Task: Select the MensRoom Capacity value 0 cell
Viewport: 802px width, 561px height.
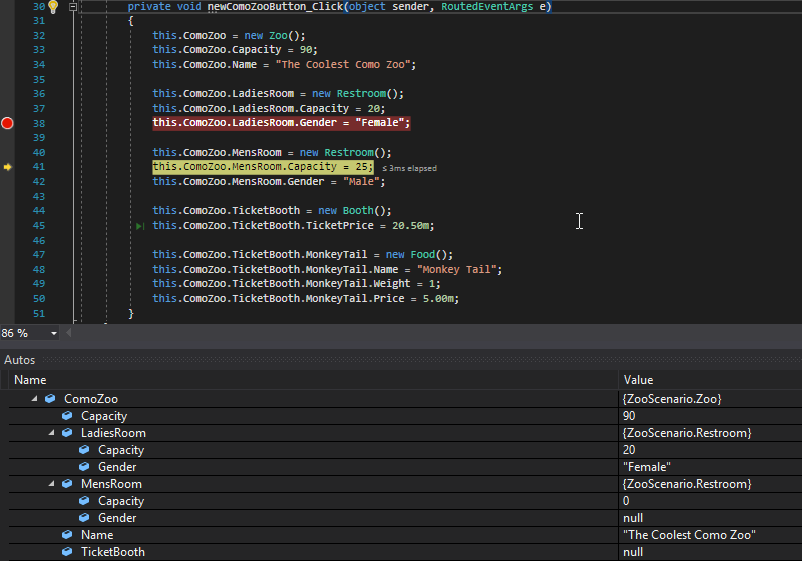Action: (x=626, y=501)
